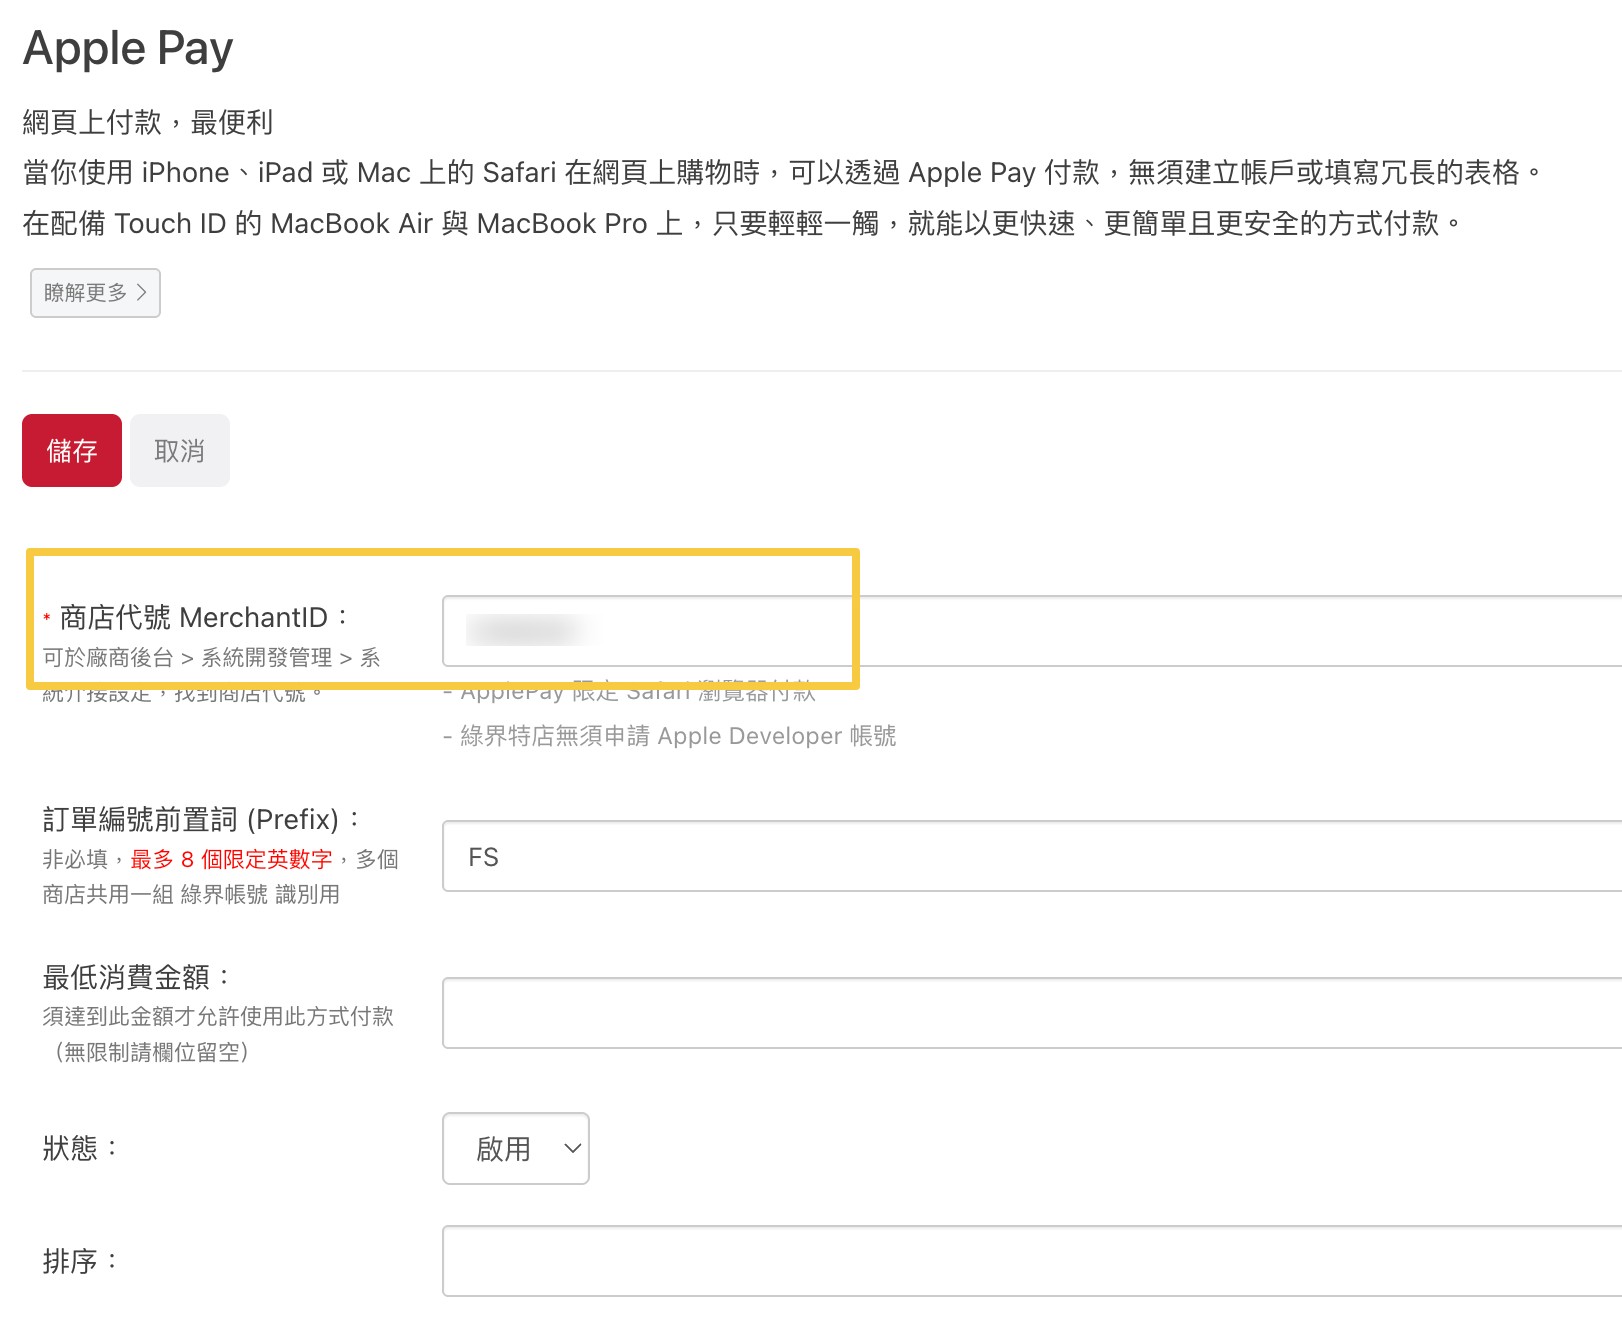Image resolution: width=1622 pixels, height=1330 pixels.
Task: Click the chevron arrow in 瞭解更多
Action: tap(142, 292)
